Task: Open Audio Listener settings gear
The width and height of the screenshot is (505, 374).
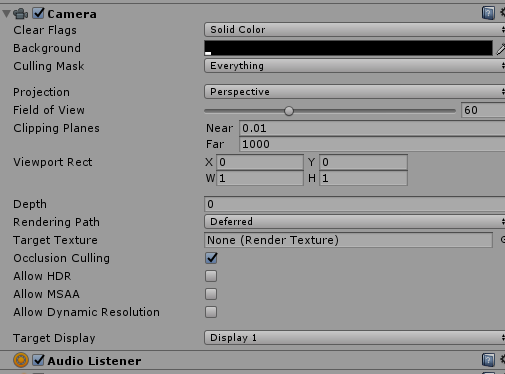Action: pyautogui.click(x=503, y=360)
